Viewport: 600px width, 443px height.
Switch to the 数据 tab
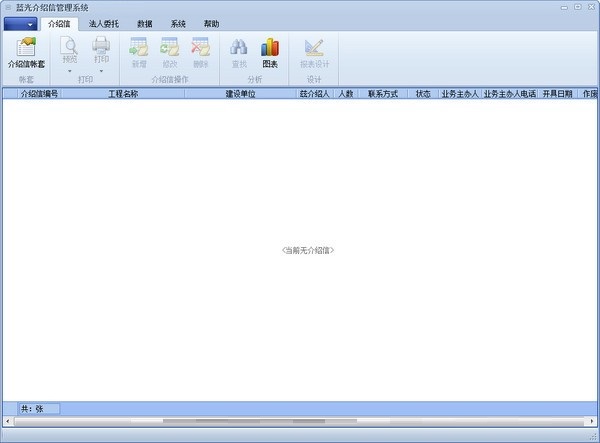pyautogui.click(x=145, y=23)
